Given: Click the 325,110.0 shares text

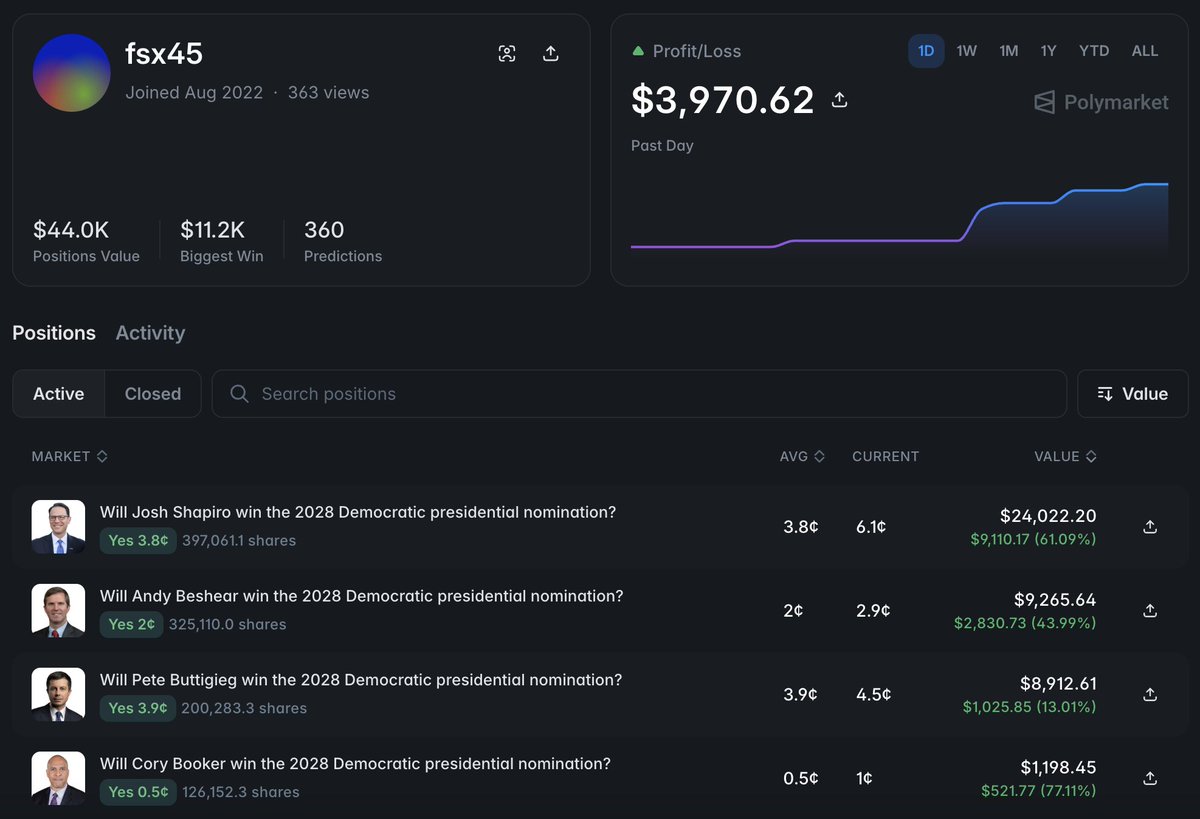Looking at the screenshot, I should point(228,624).
